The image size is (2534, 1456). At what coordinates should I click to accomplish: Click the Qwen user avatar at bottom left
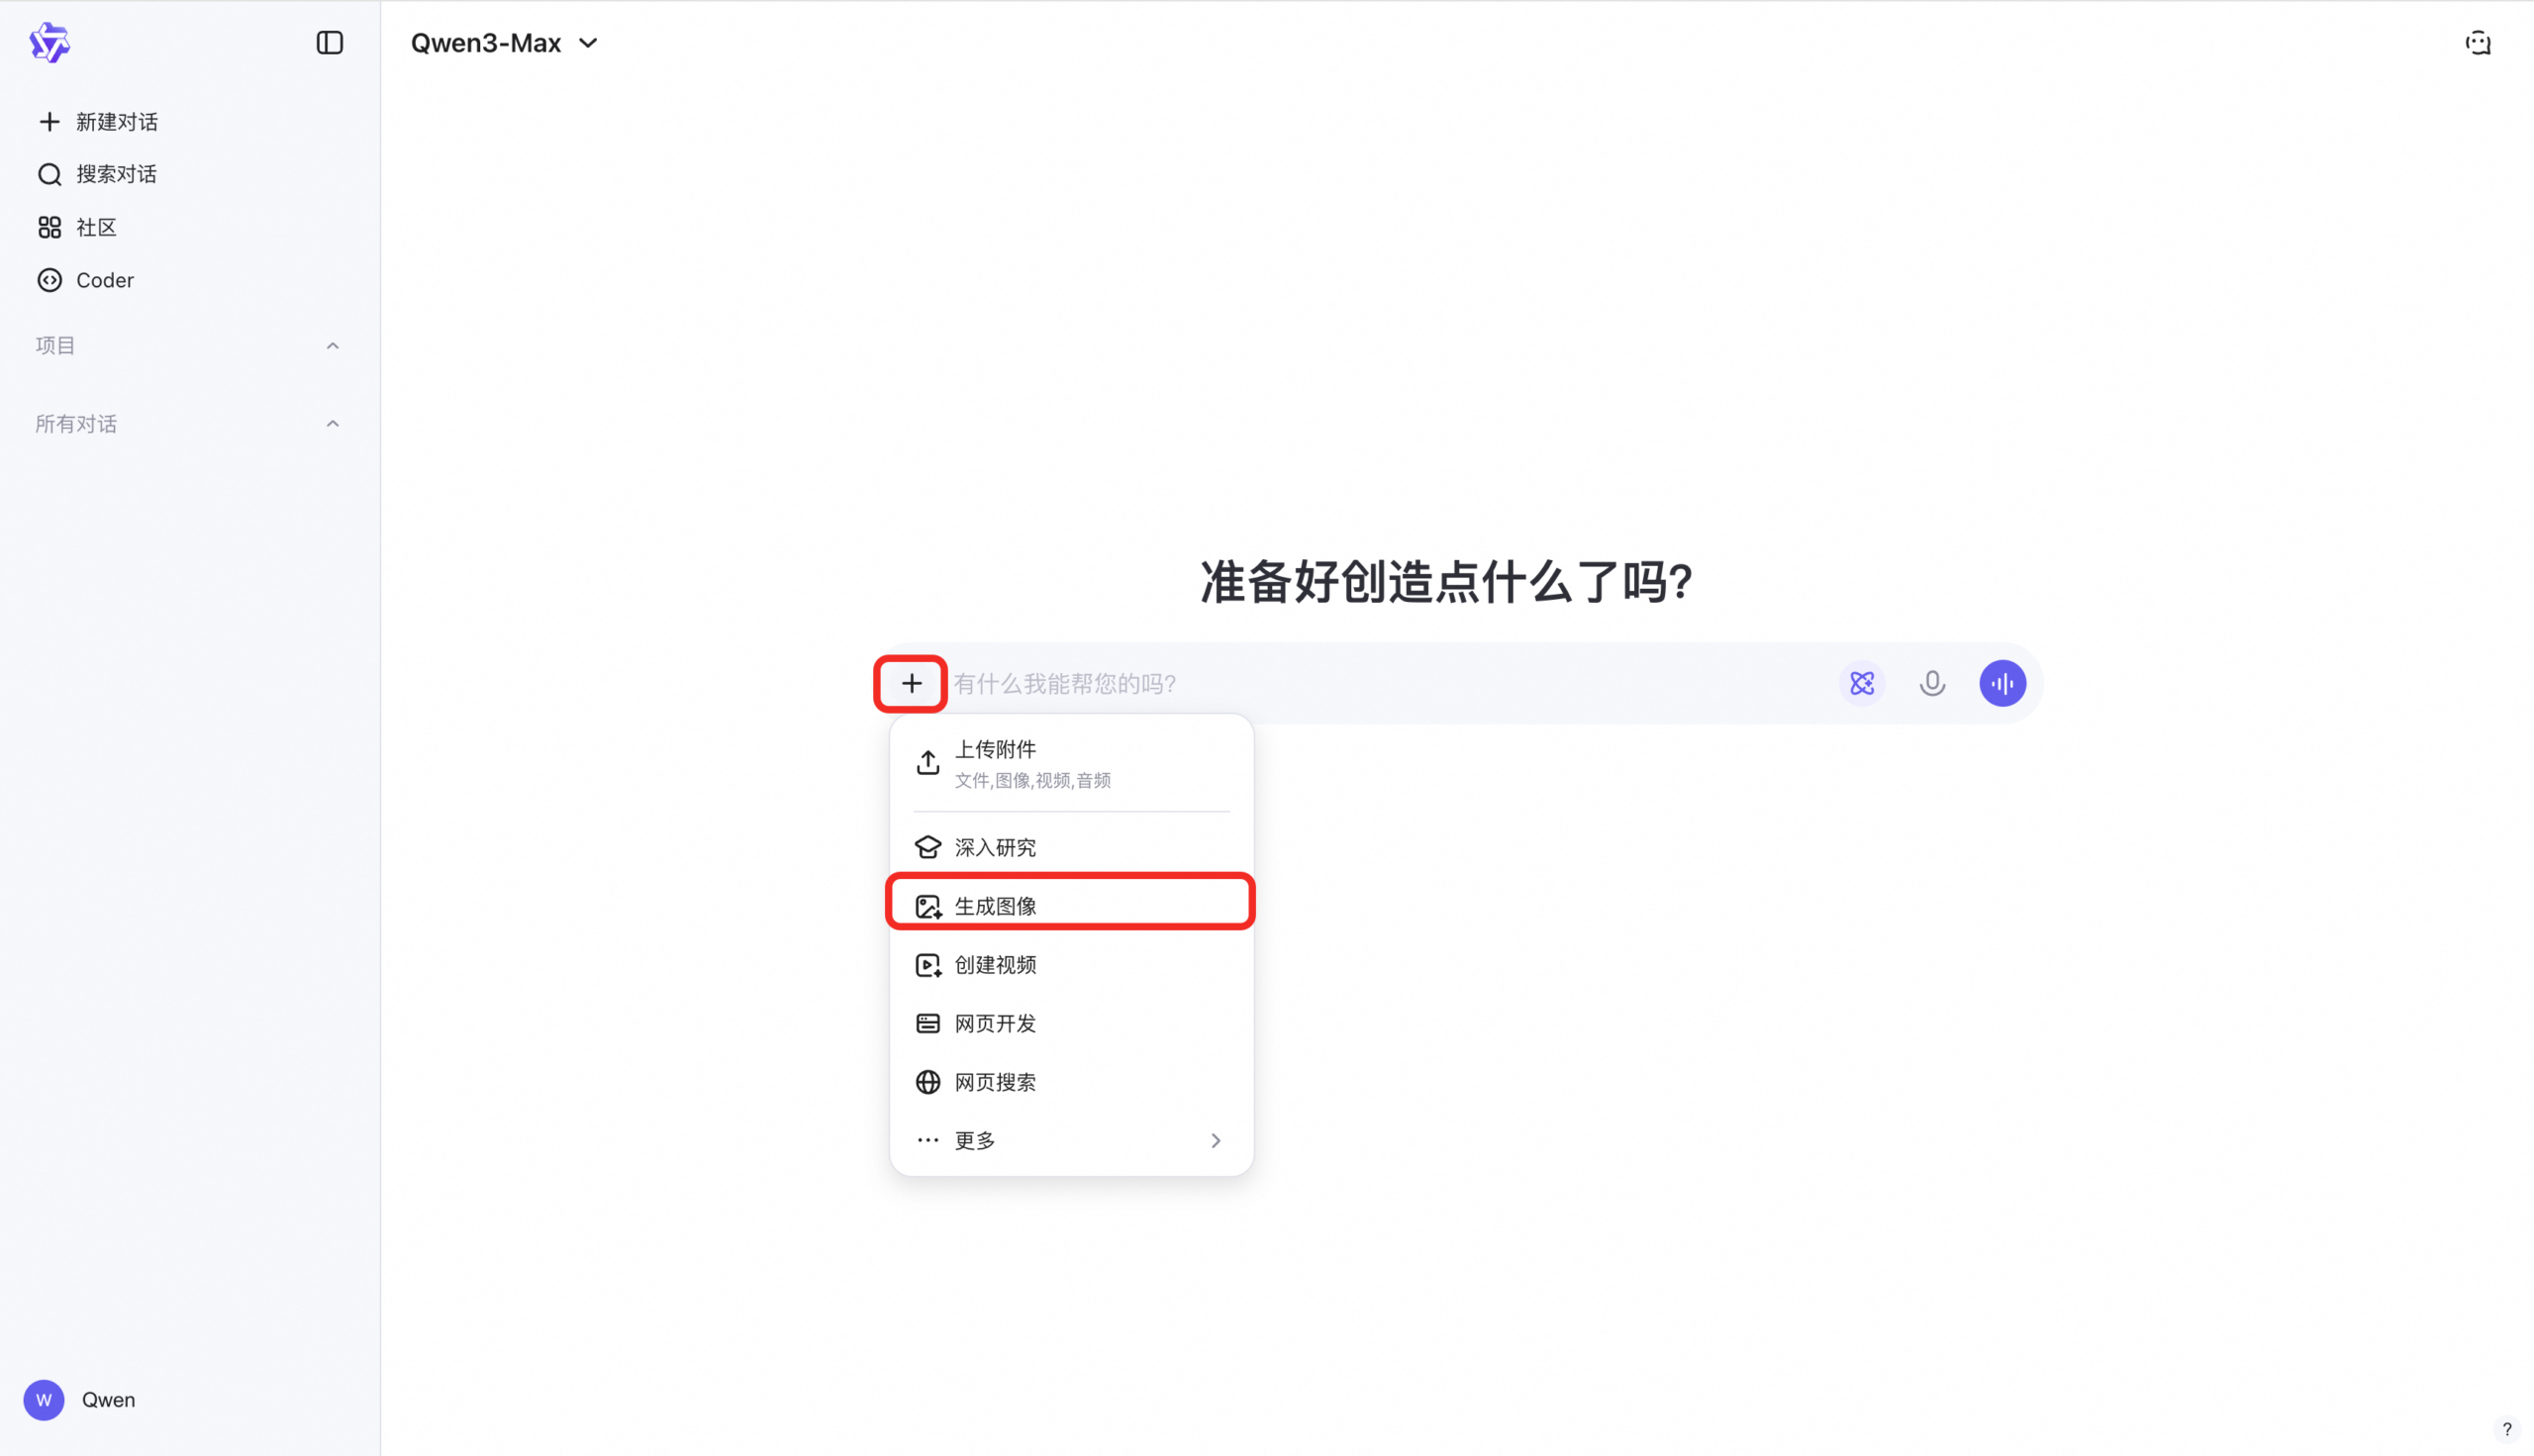43,1399
